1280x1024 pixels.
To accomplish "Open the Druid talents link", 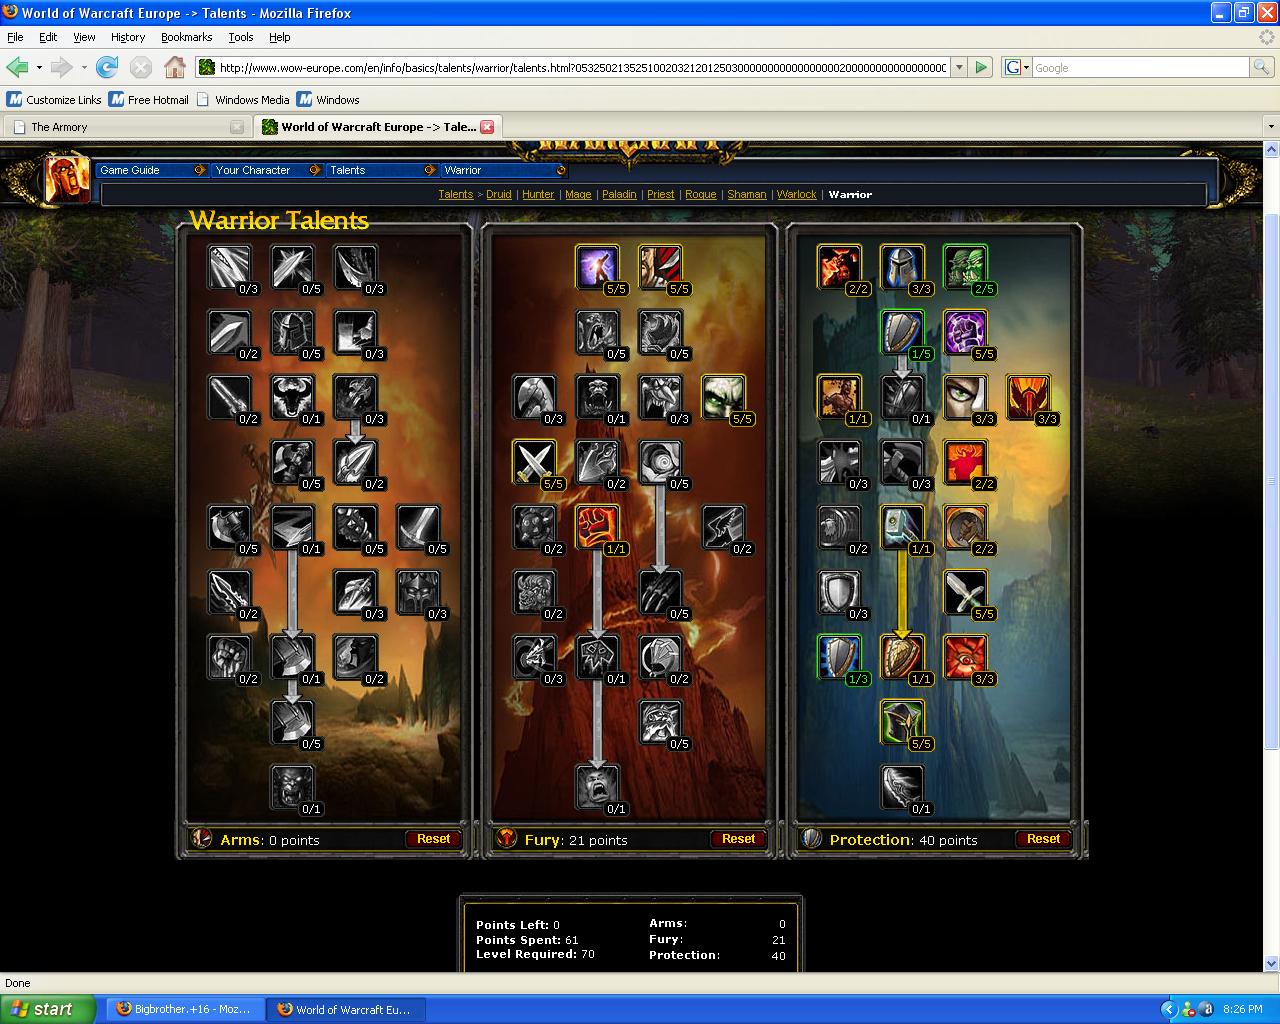I will tap(499, 194).
